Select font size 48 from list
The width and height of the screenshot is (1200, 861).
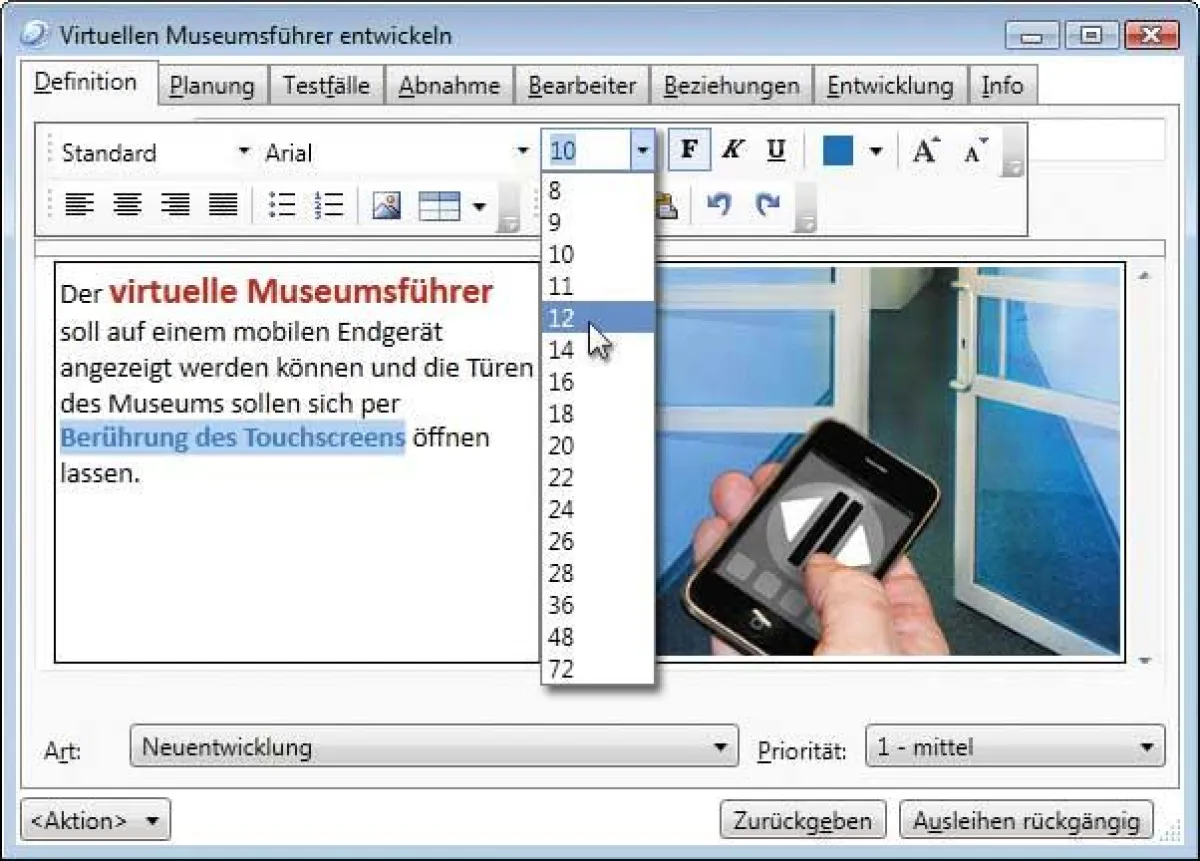(598, 638)
